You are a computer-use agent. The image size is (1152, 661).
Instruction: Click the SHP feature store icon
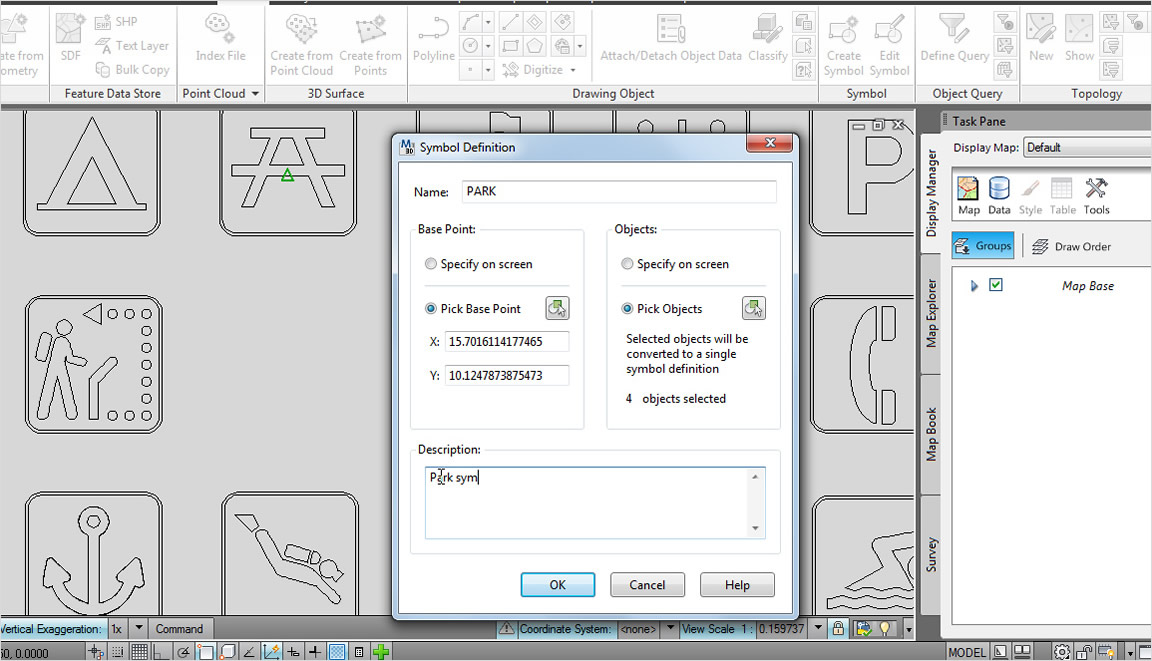[x=116, y=22]
